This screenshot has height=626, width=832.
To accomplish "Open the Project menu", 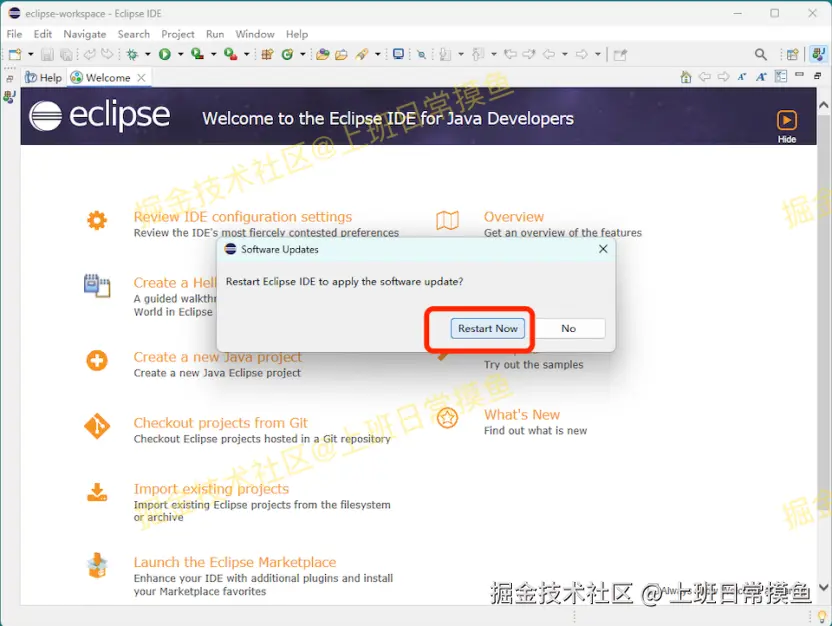I will [x=178, y=34].
